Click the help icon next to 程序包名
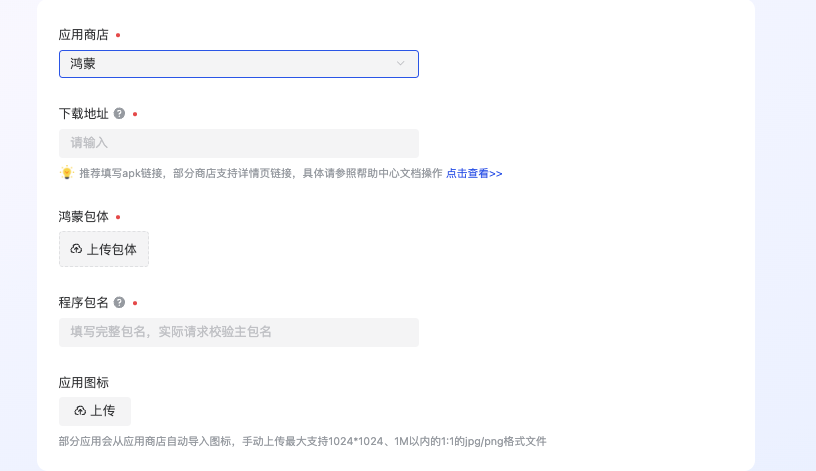816x471 pixels. (x=119, y=302)
